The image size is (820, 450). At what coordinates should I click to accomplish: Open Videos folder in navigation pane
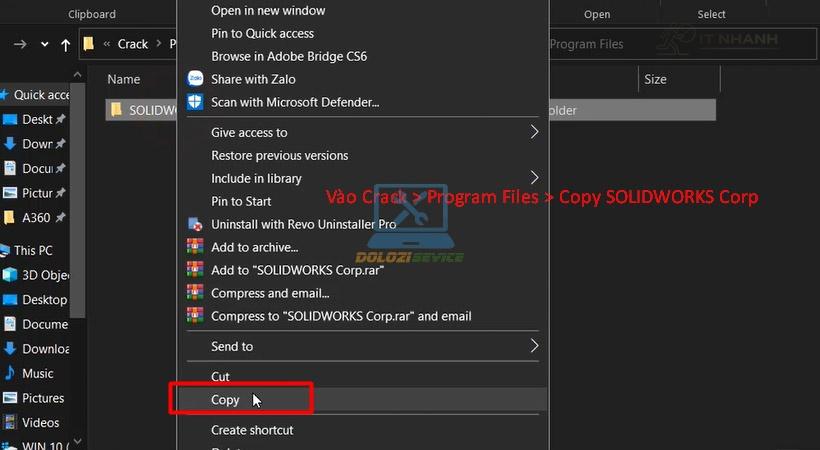click(x=41, y=422)
